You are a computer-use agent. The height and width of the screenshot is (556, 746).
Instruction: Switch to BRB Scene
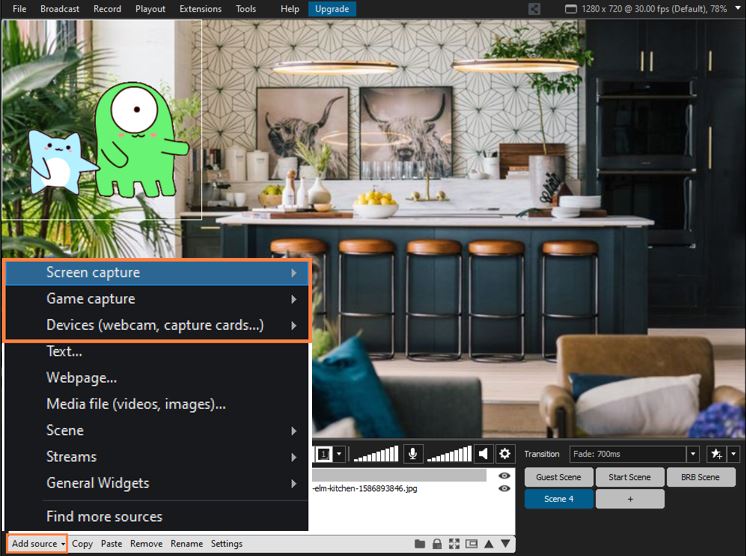point(700,477)
